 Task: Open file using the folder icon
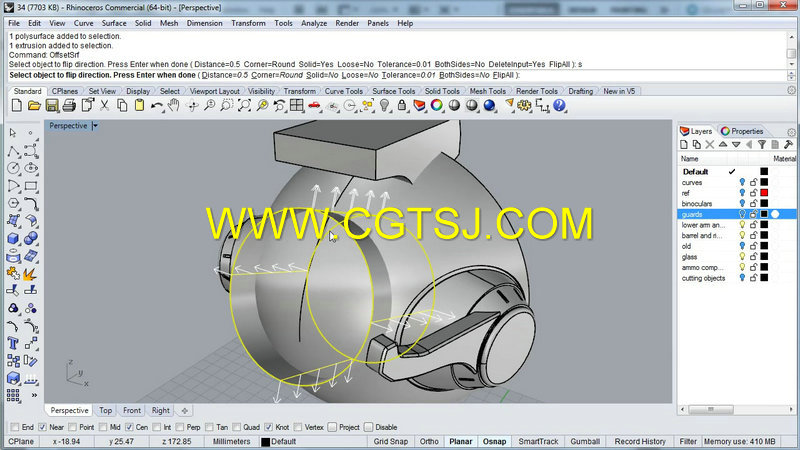[x=34, y=106]
